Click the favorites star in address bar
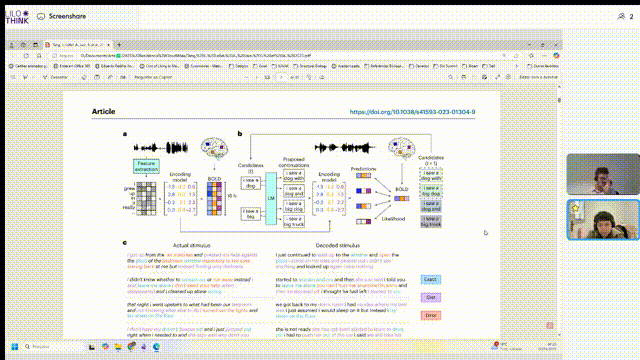Viewport: 640px width, 360px height. pos(516,56)
